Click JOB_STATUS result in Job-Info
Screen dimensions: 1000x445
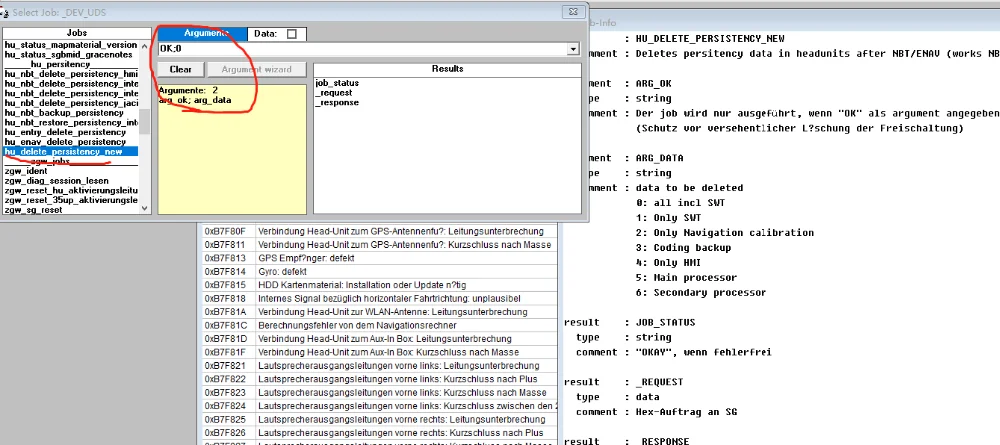tap(665, 323)
